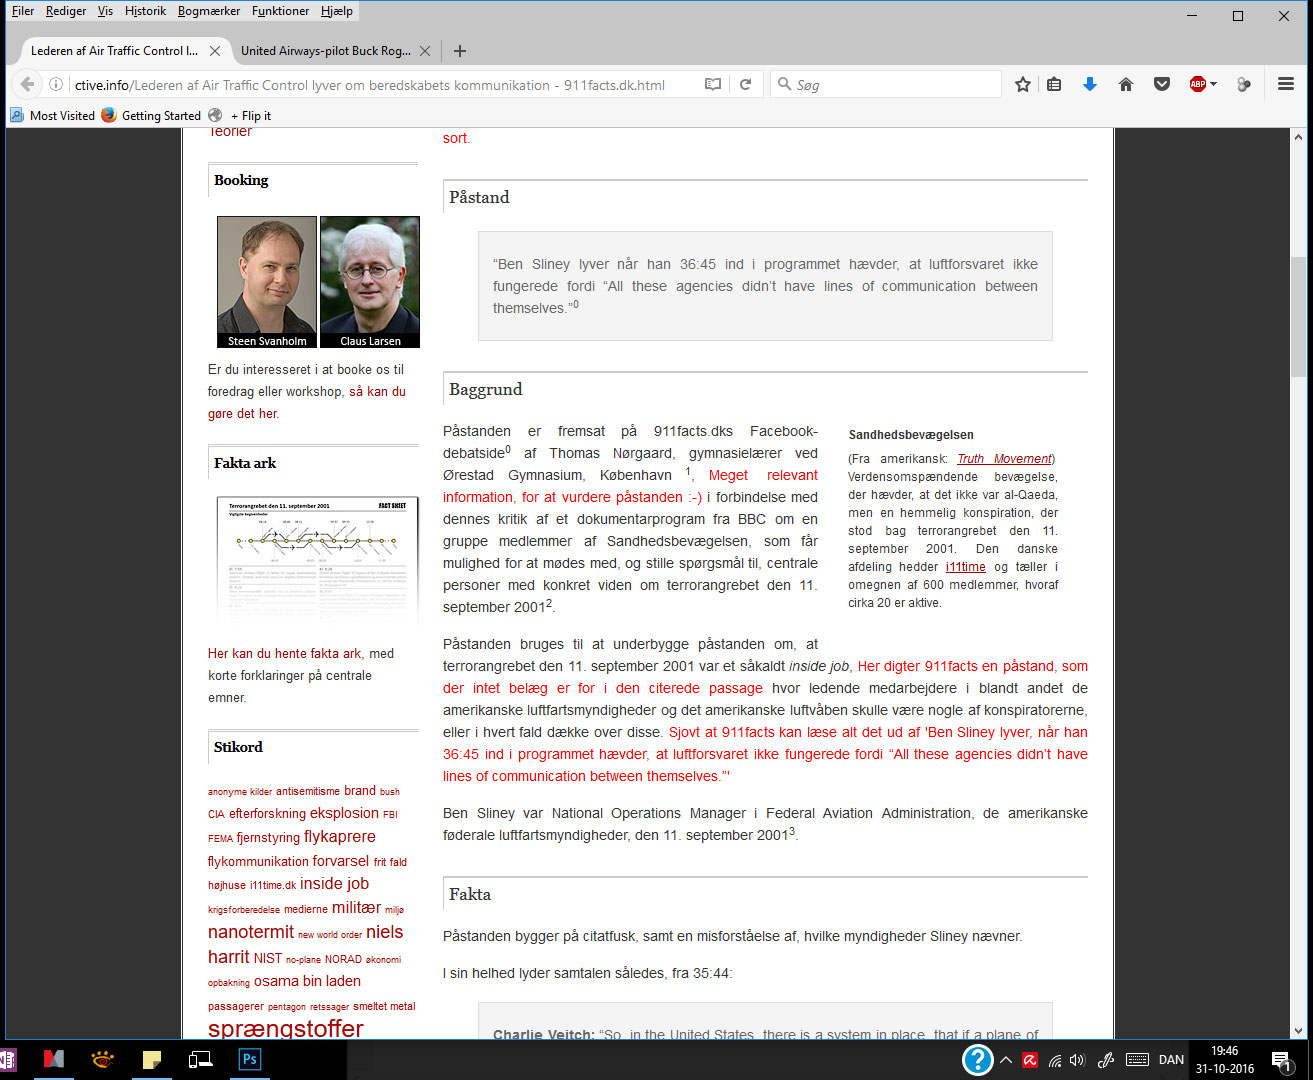Image resolution: width=1313 pixels, height=1080 pixels.
Task: Click the scrollbar down arrow
Action: pos(1299,1031)
